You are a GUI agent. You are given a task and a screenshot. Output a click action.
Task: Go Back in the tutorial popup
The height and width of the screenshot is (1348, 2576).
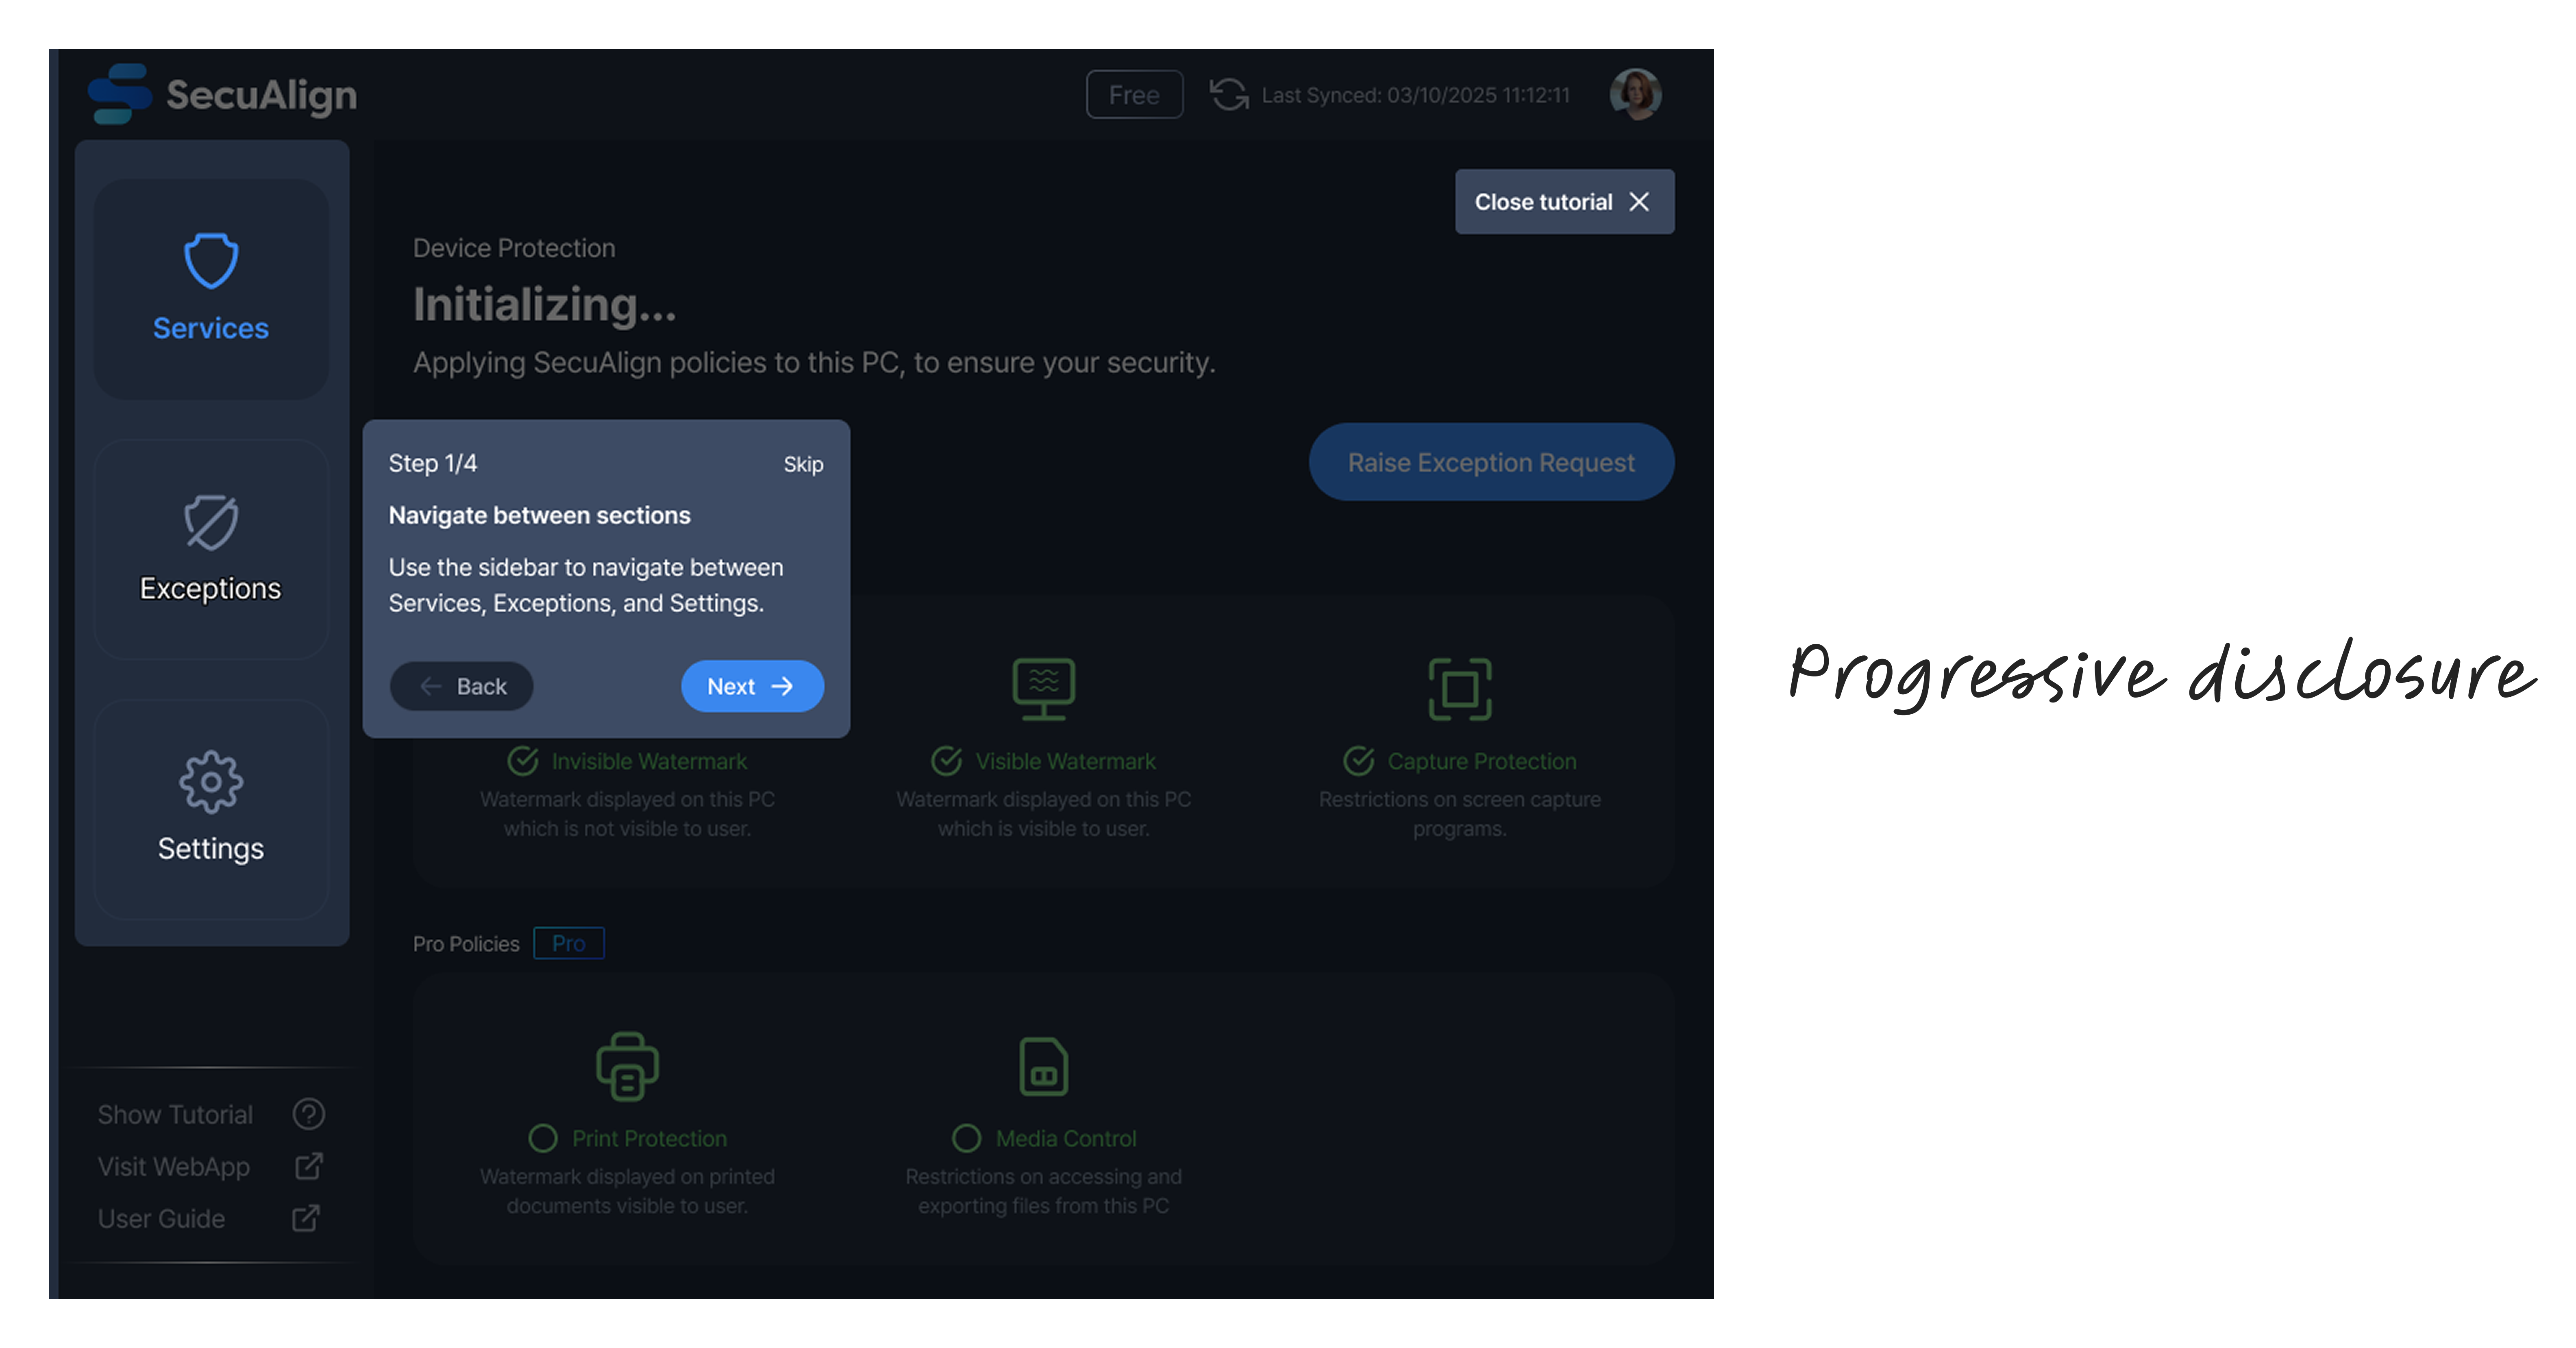[462, 686]
